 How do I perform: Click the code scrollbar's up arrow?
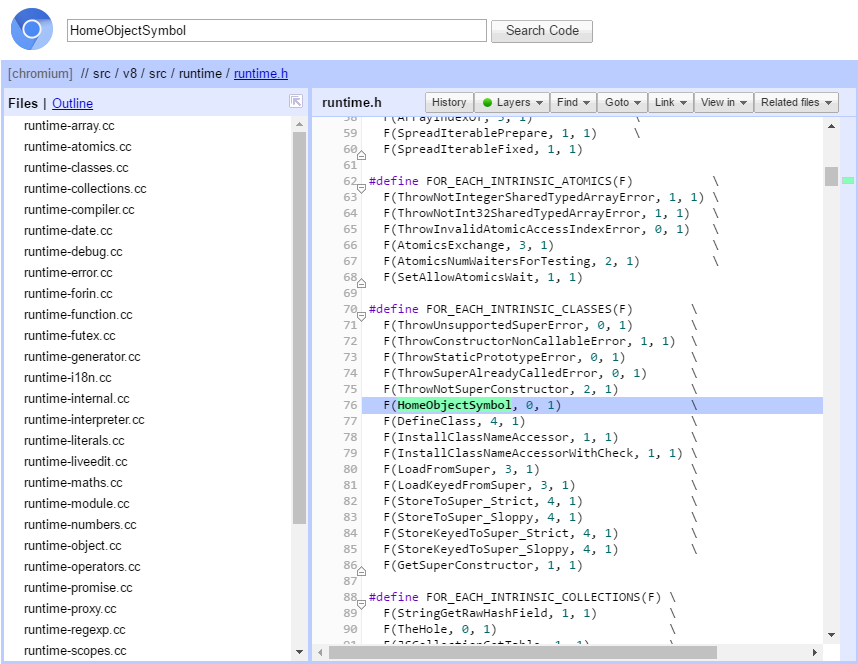(831, 126)
